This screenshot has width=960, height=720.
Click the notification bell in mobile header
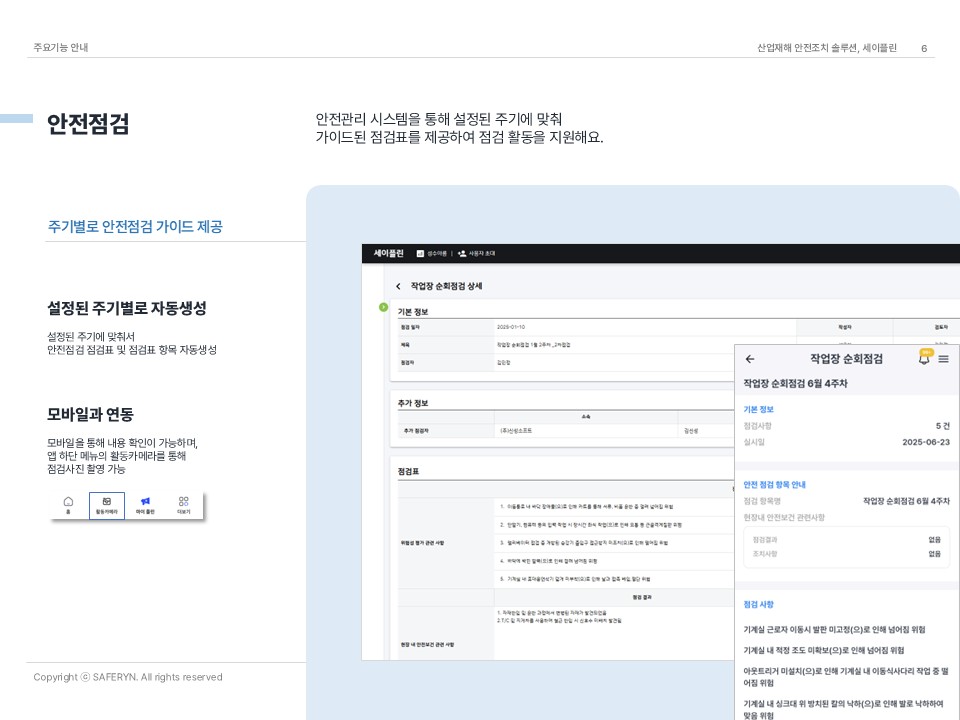(924, 359)
